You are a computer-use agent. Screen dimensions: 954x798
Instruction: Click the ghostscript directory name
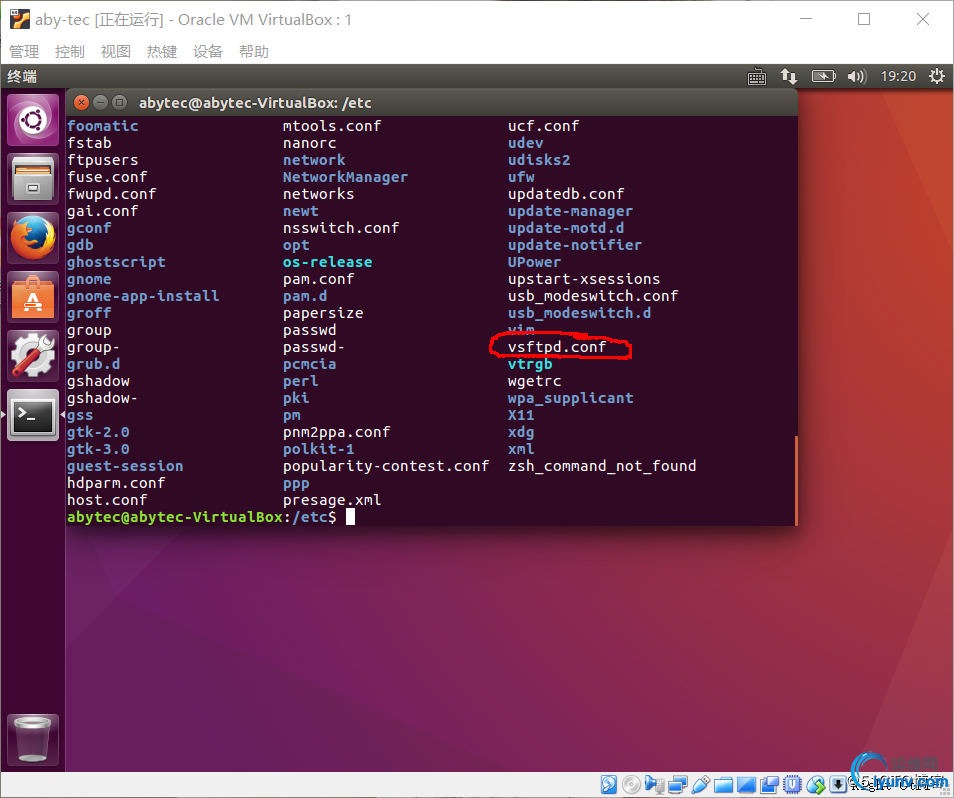116,262
